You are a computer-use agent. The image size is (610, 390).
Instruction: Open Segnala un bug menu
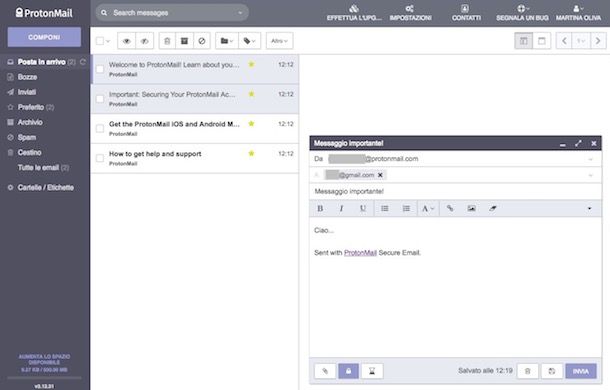click(522, 13)
